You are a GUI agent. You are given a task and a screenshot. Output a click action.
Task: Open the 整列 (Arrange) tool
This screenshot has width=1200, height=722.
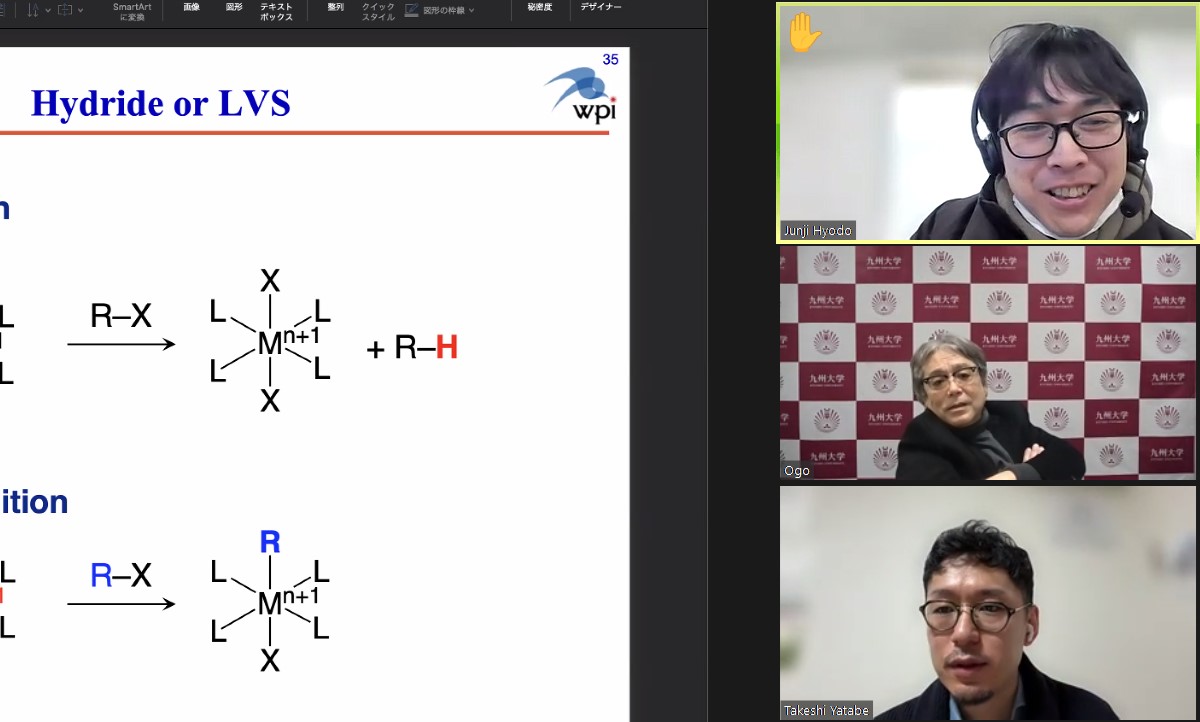[335, 8]
